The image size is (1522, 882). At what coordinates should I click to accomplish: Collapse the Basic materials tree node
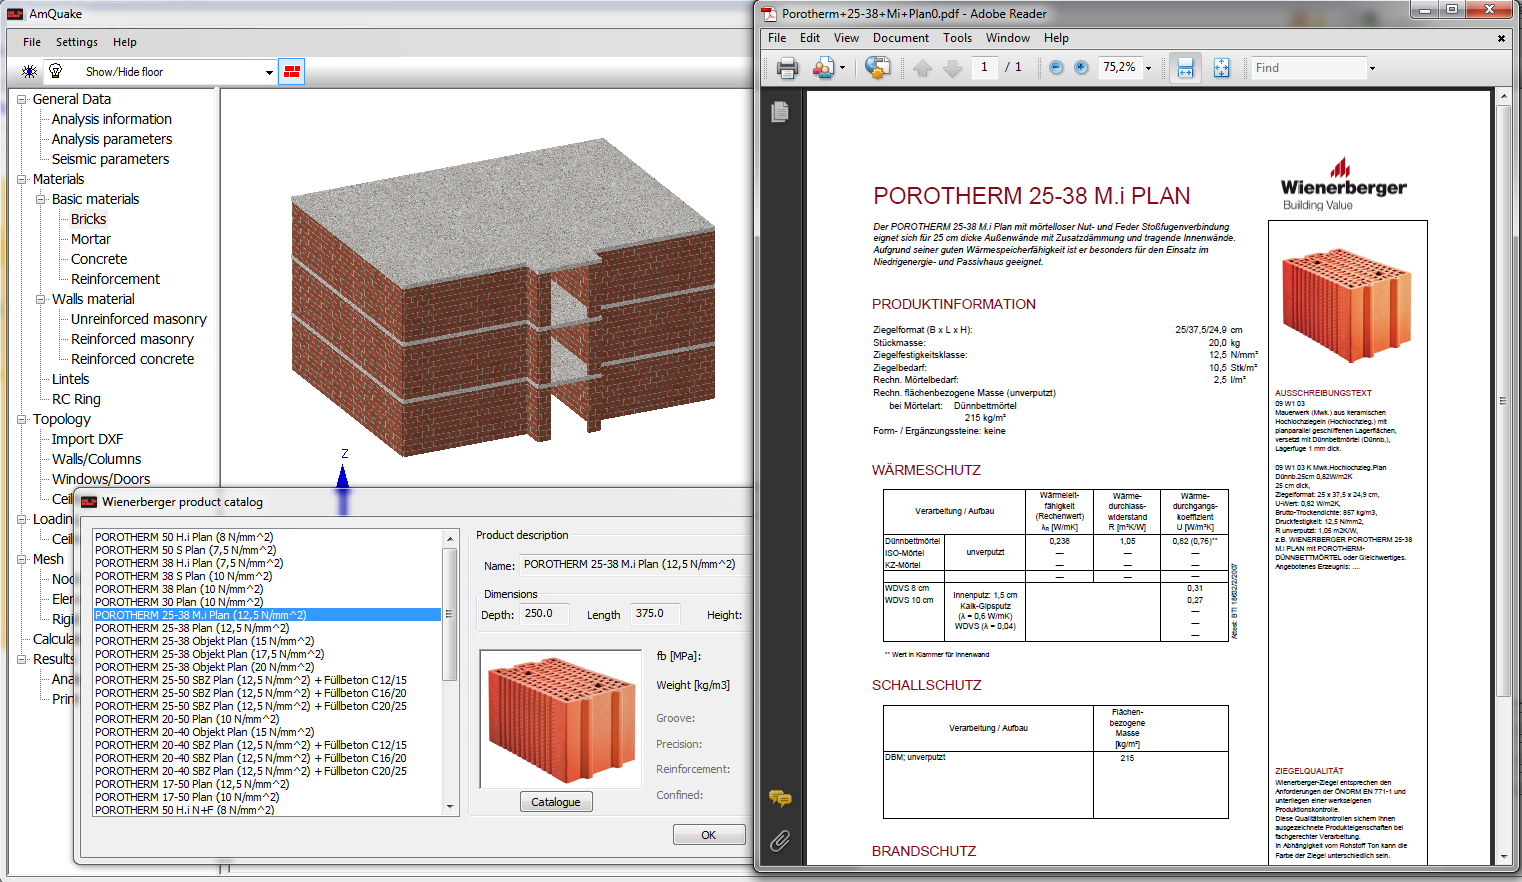click(x=41, y=199)
